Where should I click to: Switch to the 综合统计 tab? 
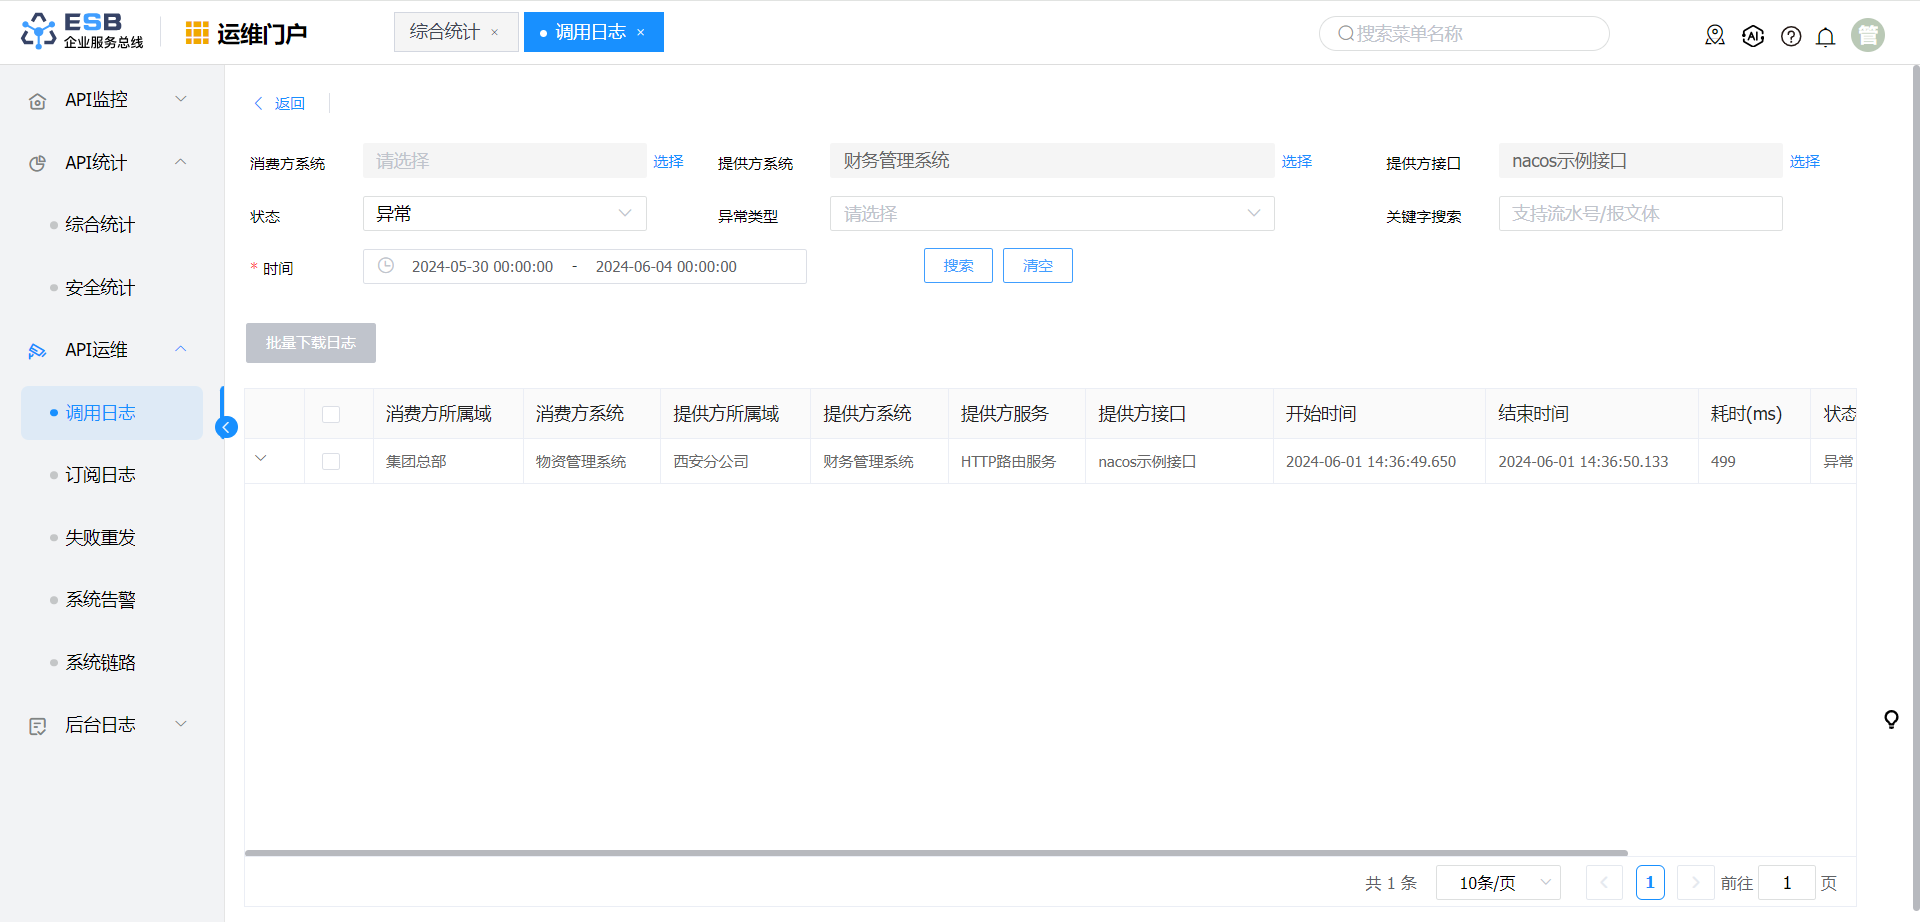(445, 32)
